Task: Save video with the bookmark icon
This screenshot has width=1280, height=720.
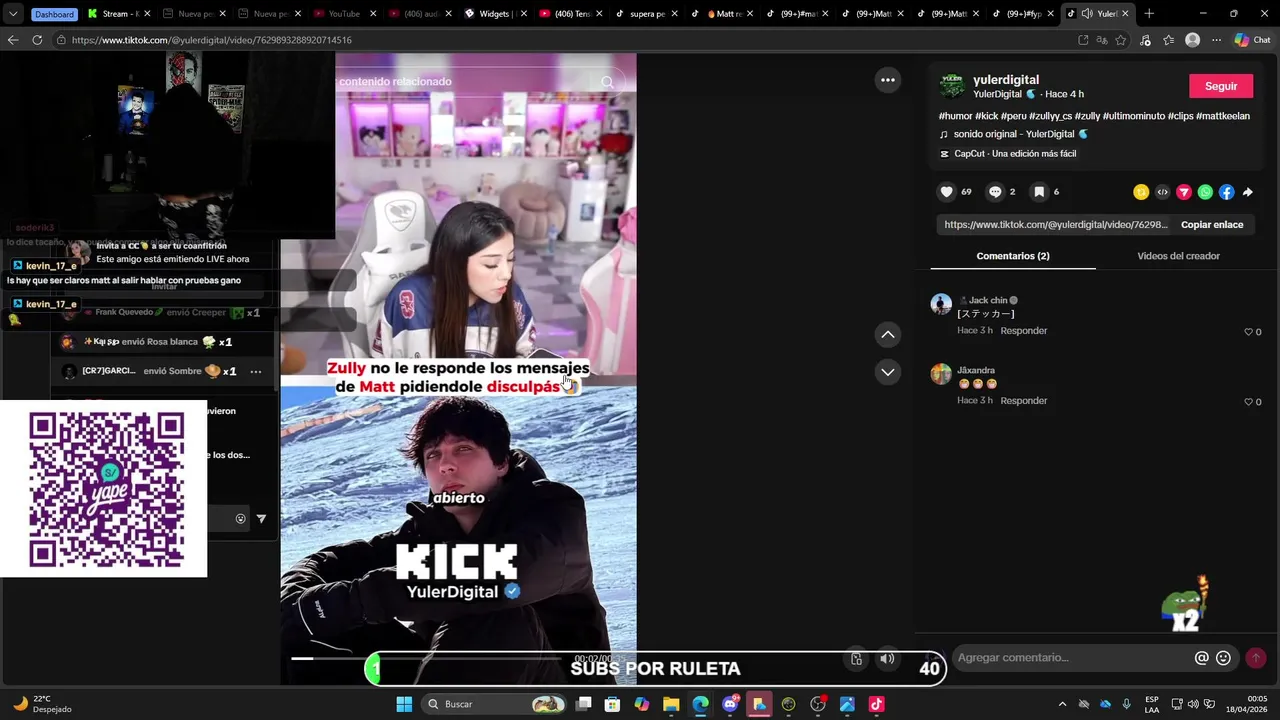Action: coord(1039,192)
